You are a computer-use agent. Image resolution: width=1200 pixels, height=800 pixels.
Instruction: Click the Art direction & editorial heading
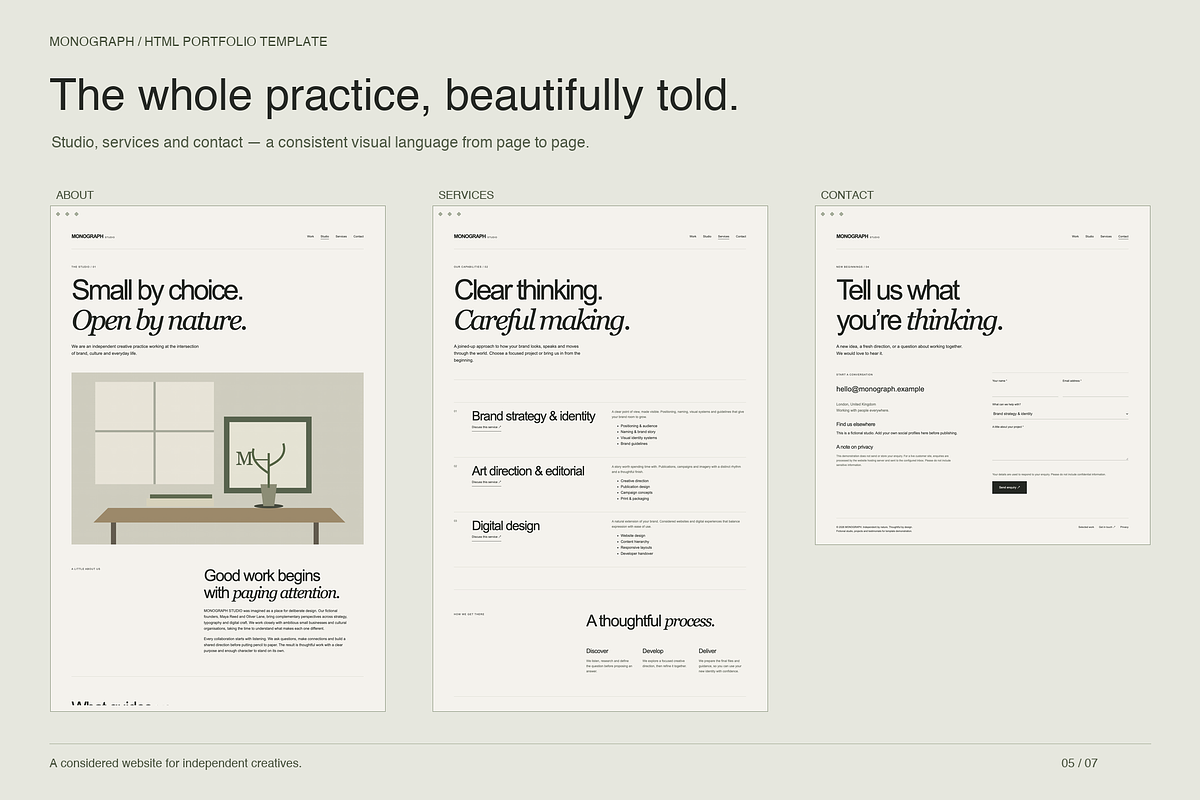[528, 471]
